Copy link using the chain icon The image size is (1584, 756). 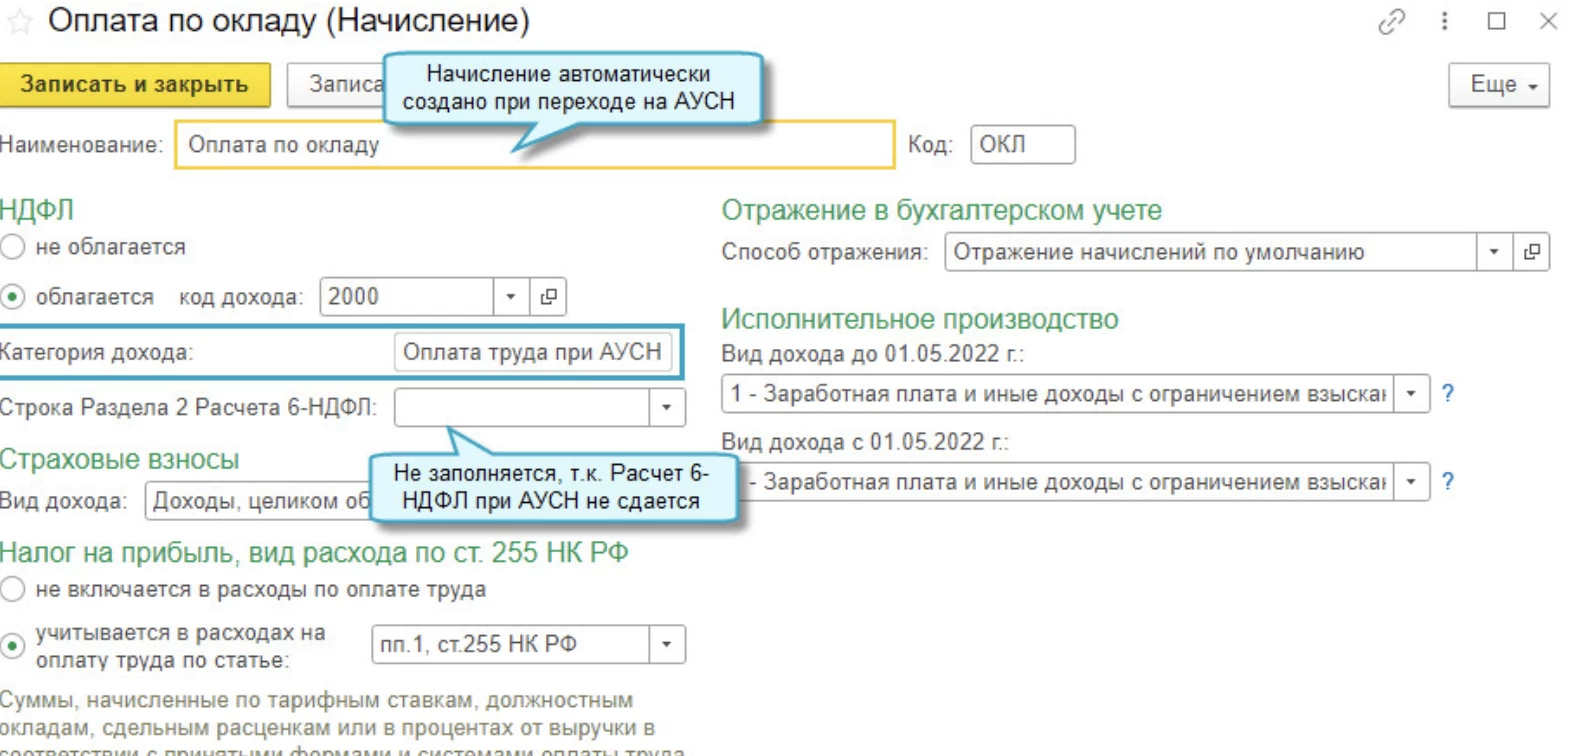point(1391,22)
